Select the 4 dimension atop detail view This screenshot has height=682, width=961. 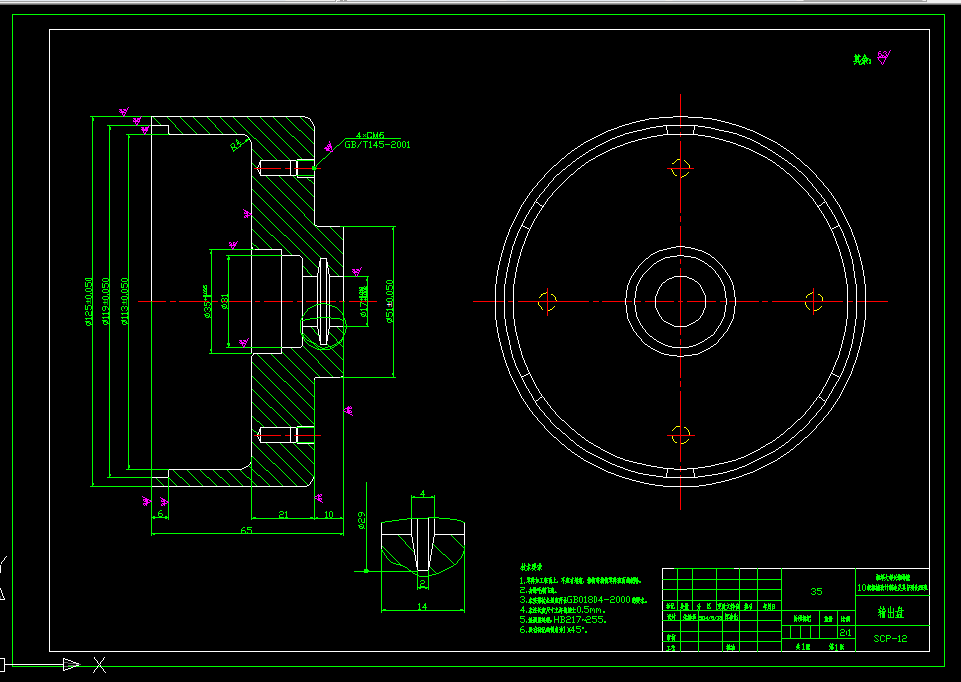pos(423,494)
